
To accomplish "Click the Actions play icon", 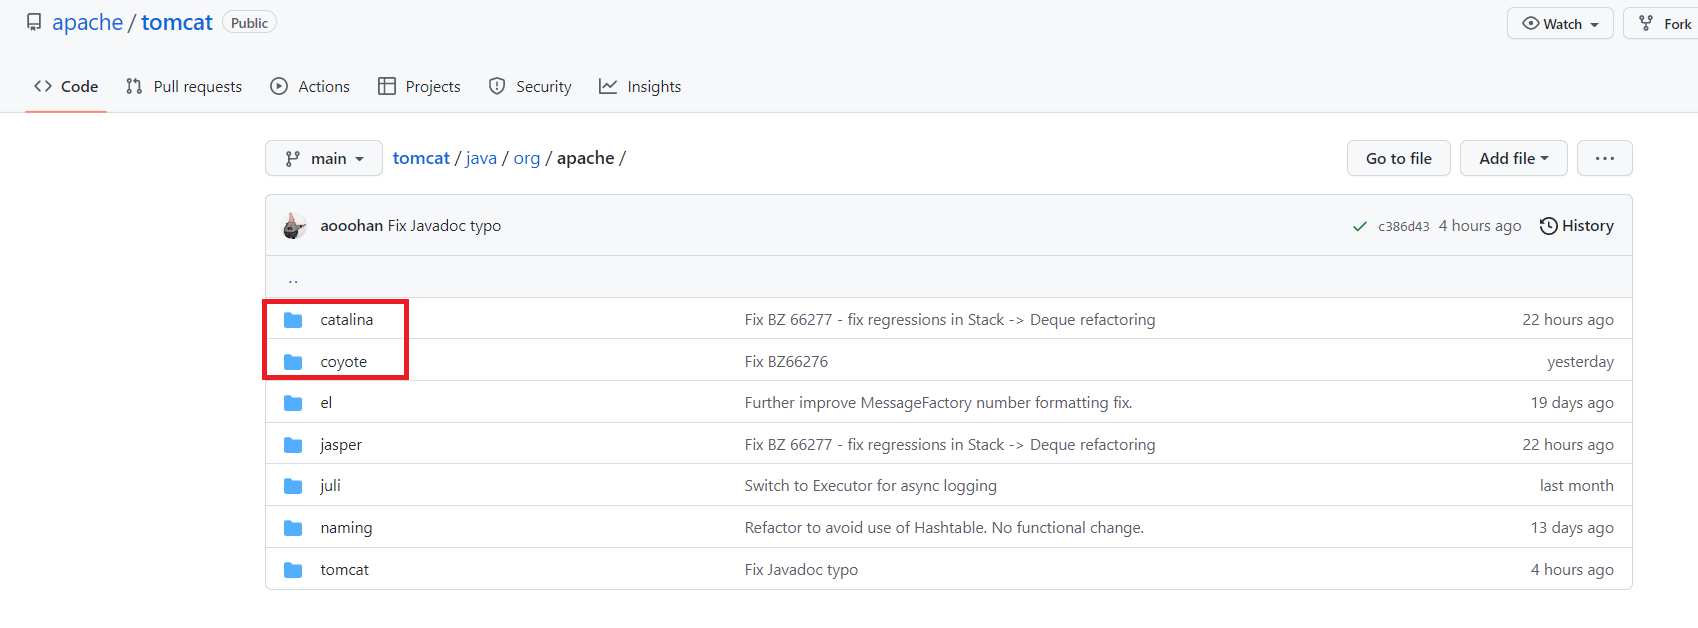I will (x=279, y=86).
